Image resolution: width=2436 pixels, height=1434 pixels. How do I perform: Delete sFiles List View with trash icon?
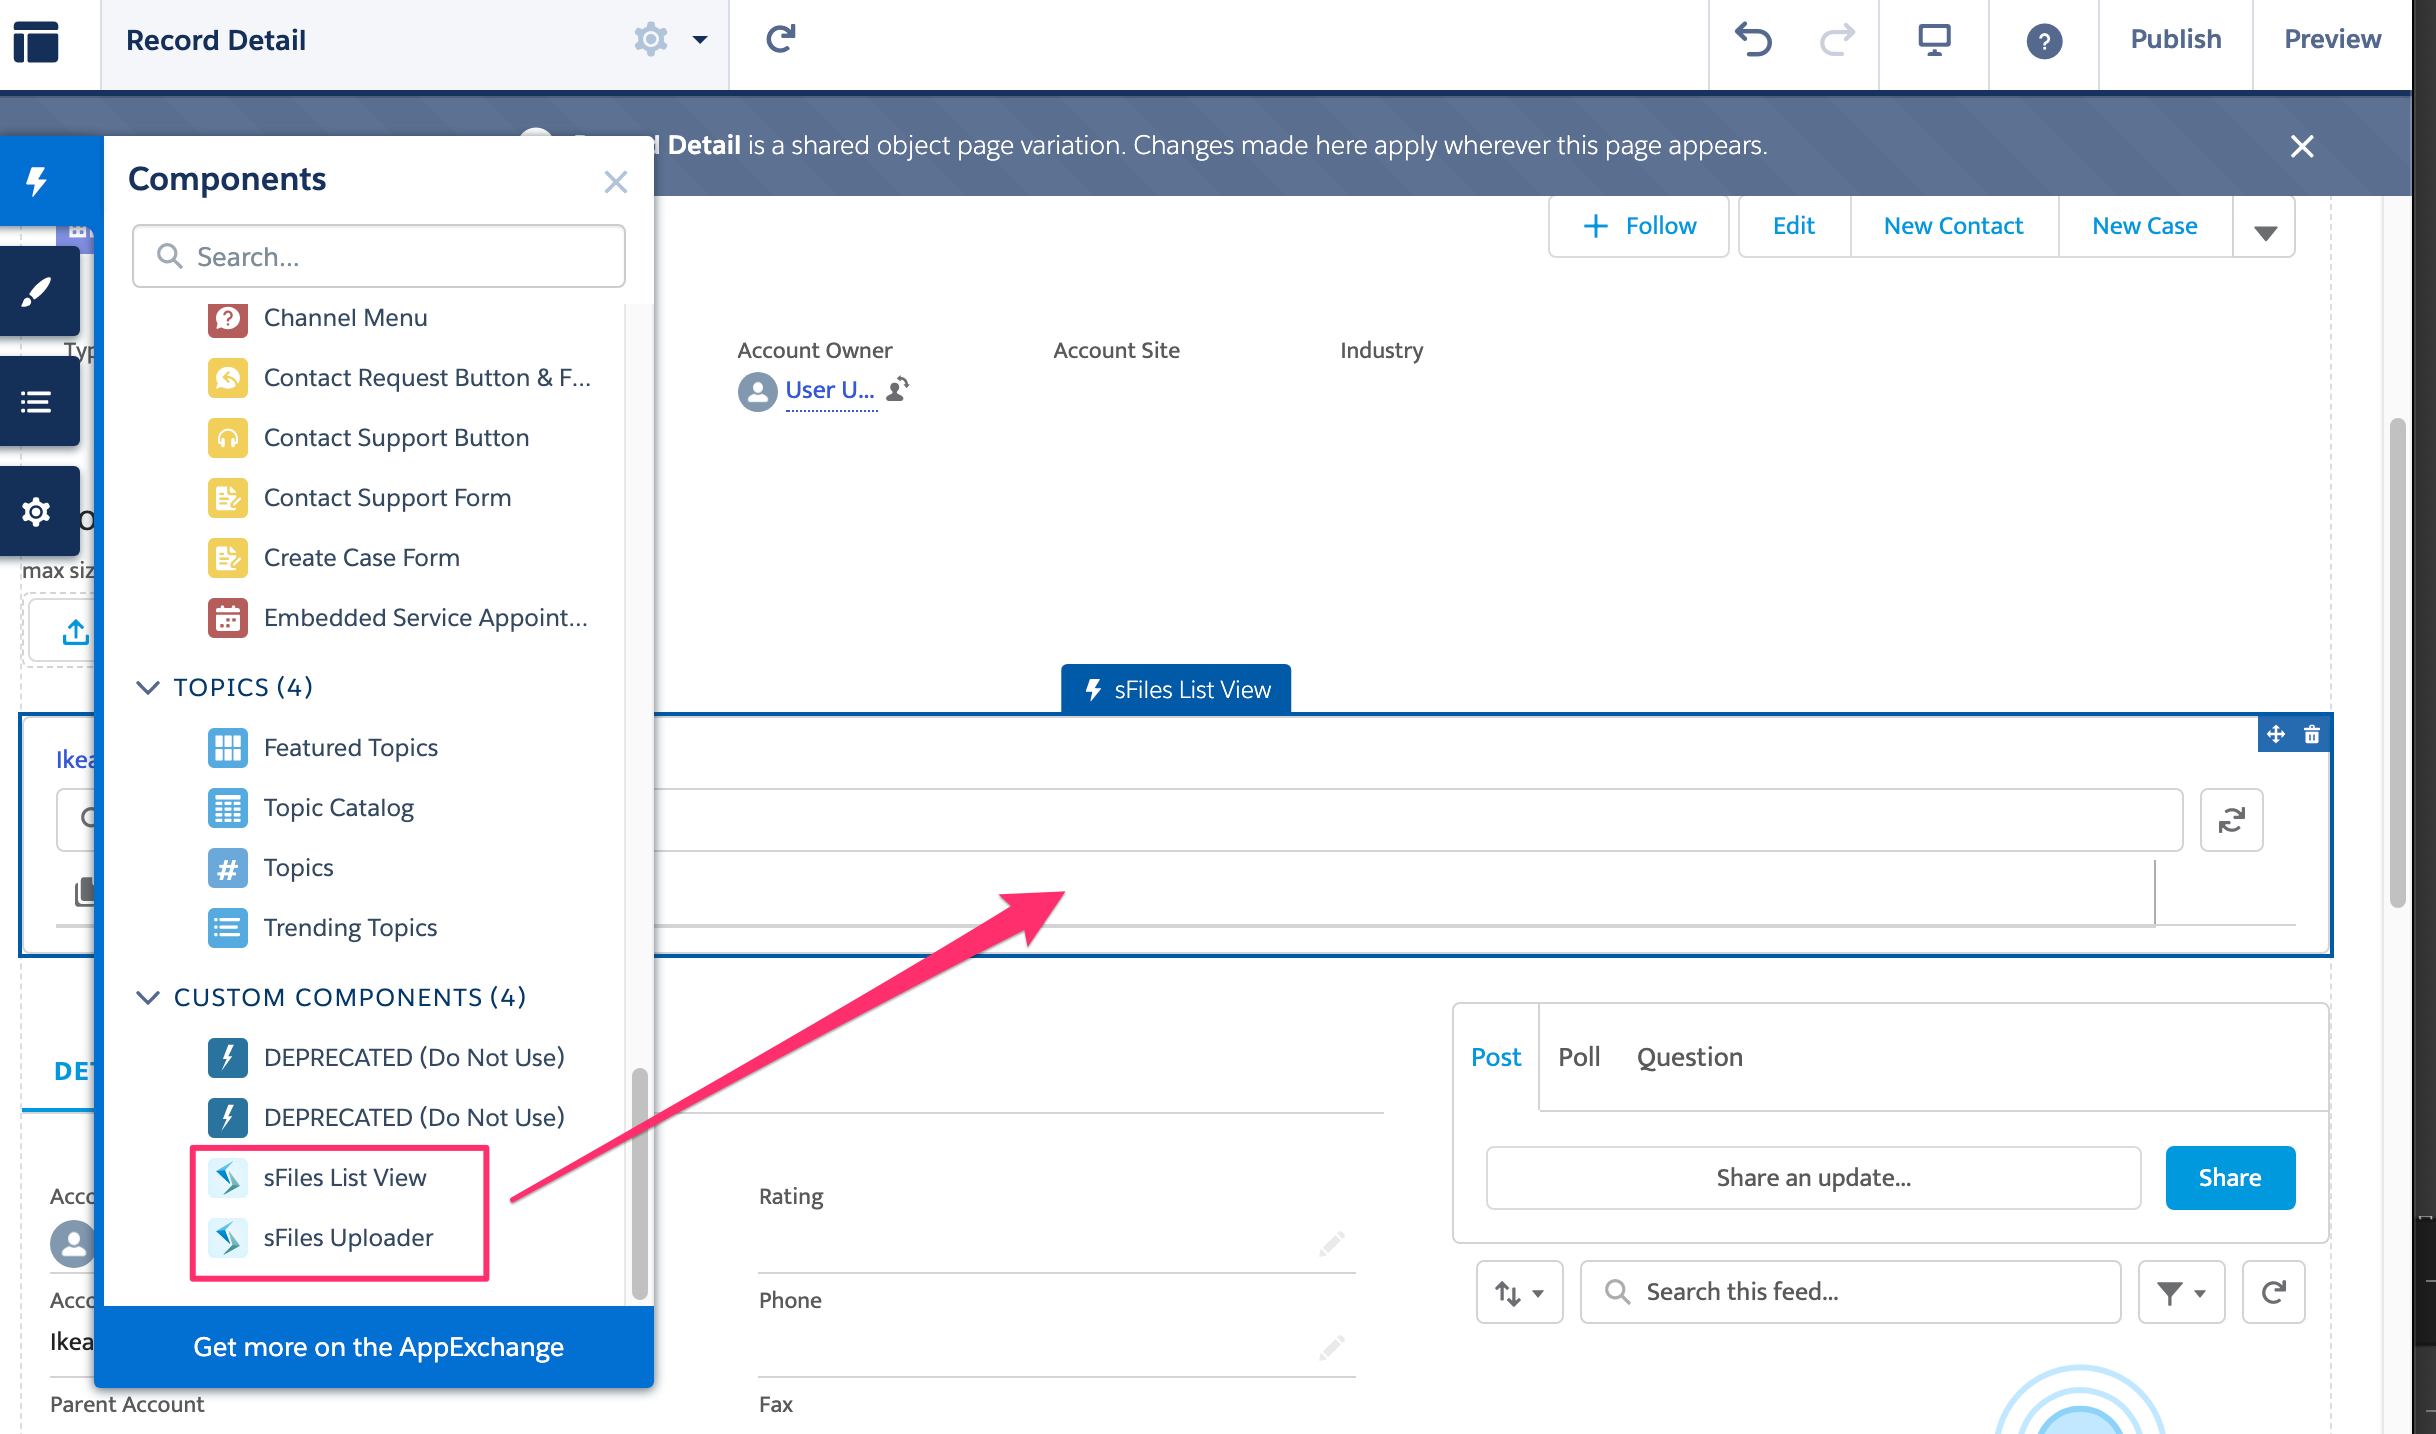coord(2312,734)
